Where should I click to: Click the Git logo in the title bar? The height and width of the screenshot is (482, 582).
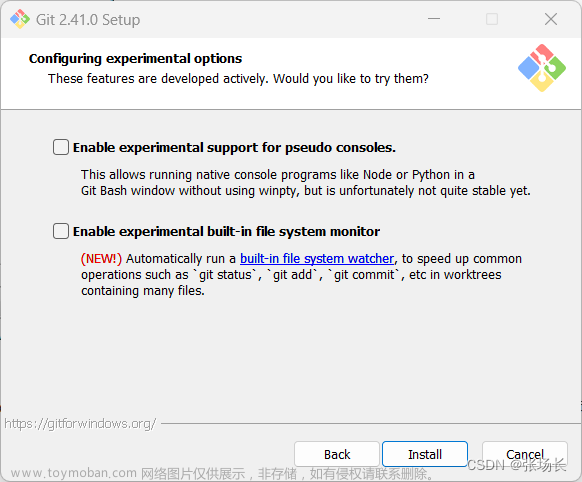pos(20,19)
